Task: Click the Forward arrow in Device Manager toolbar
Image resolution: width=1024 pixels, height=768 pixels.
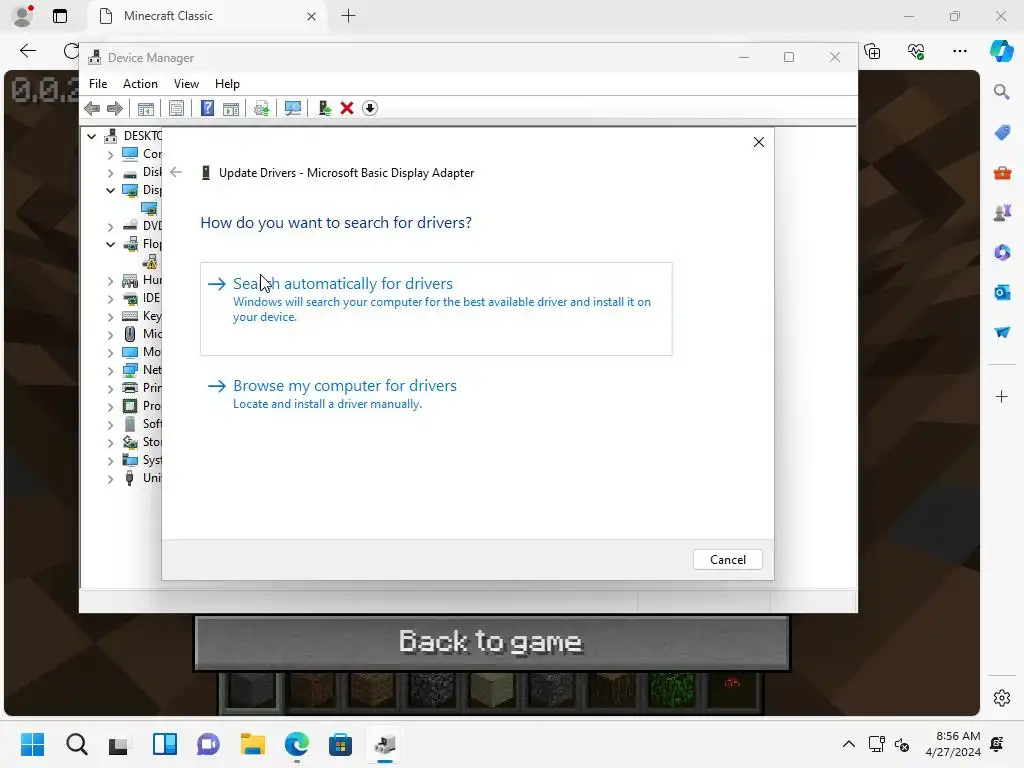Action: [x=115, y=108]
